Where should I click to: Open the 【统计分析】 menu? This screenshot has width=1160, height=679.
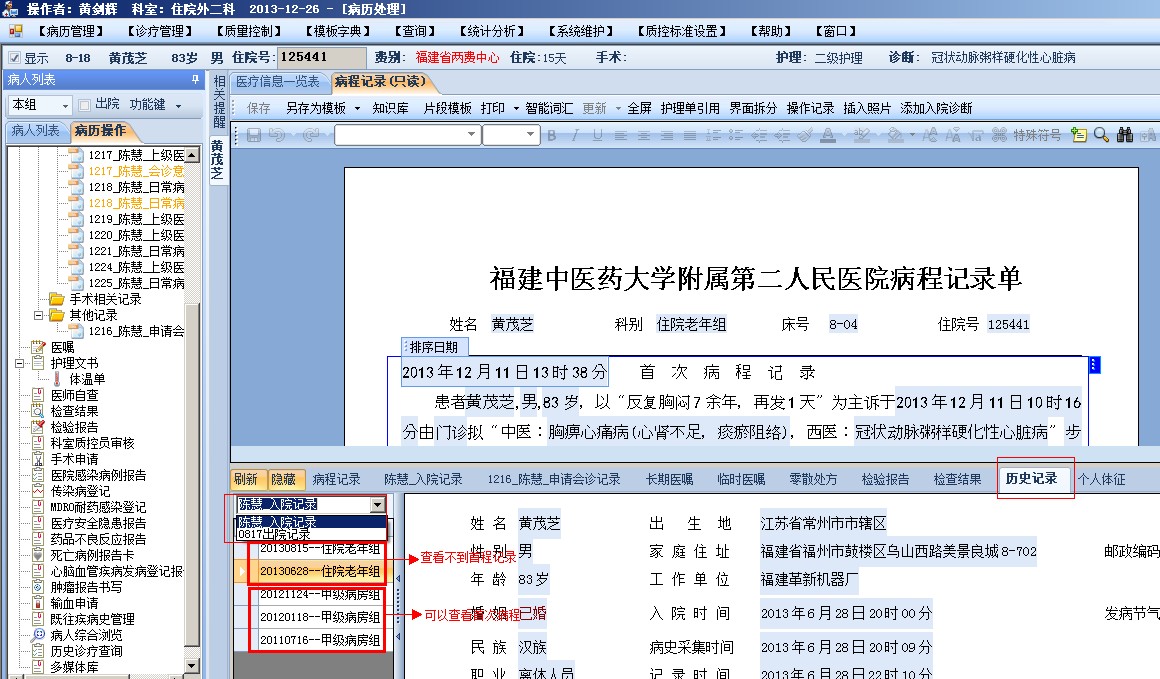tap(491, 31)
